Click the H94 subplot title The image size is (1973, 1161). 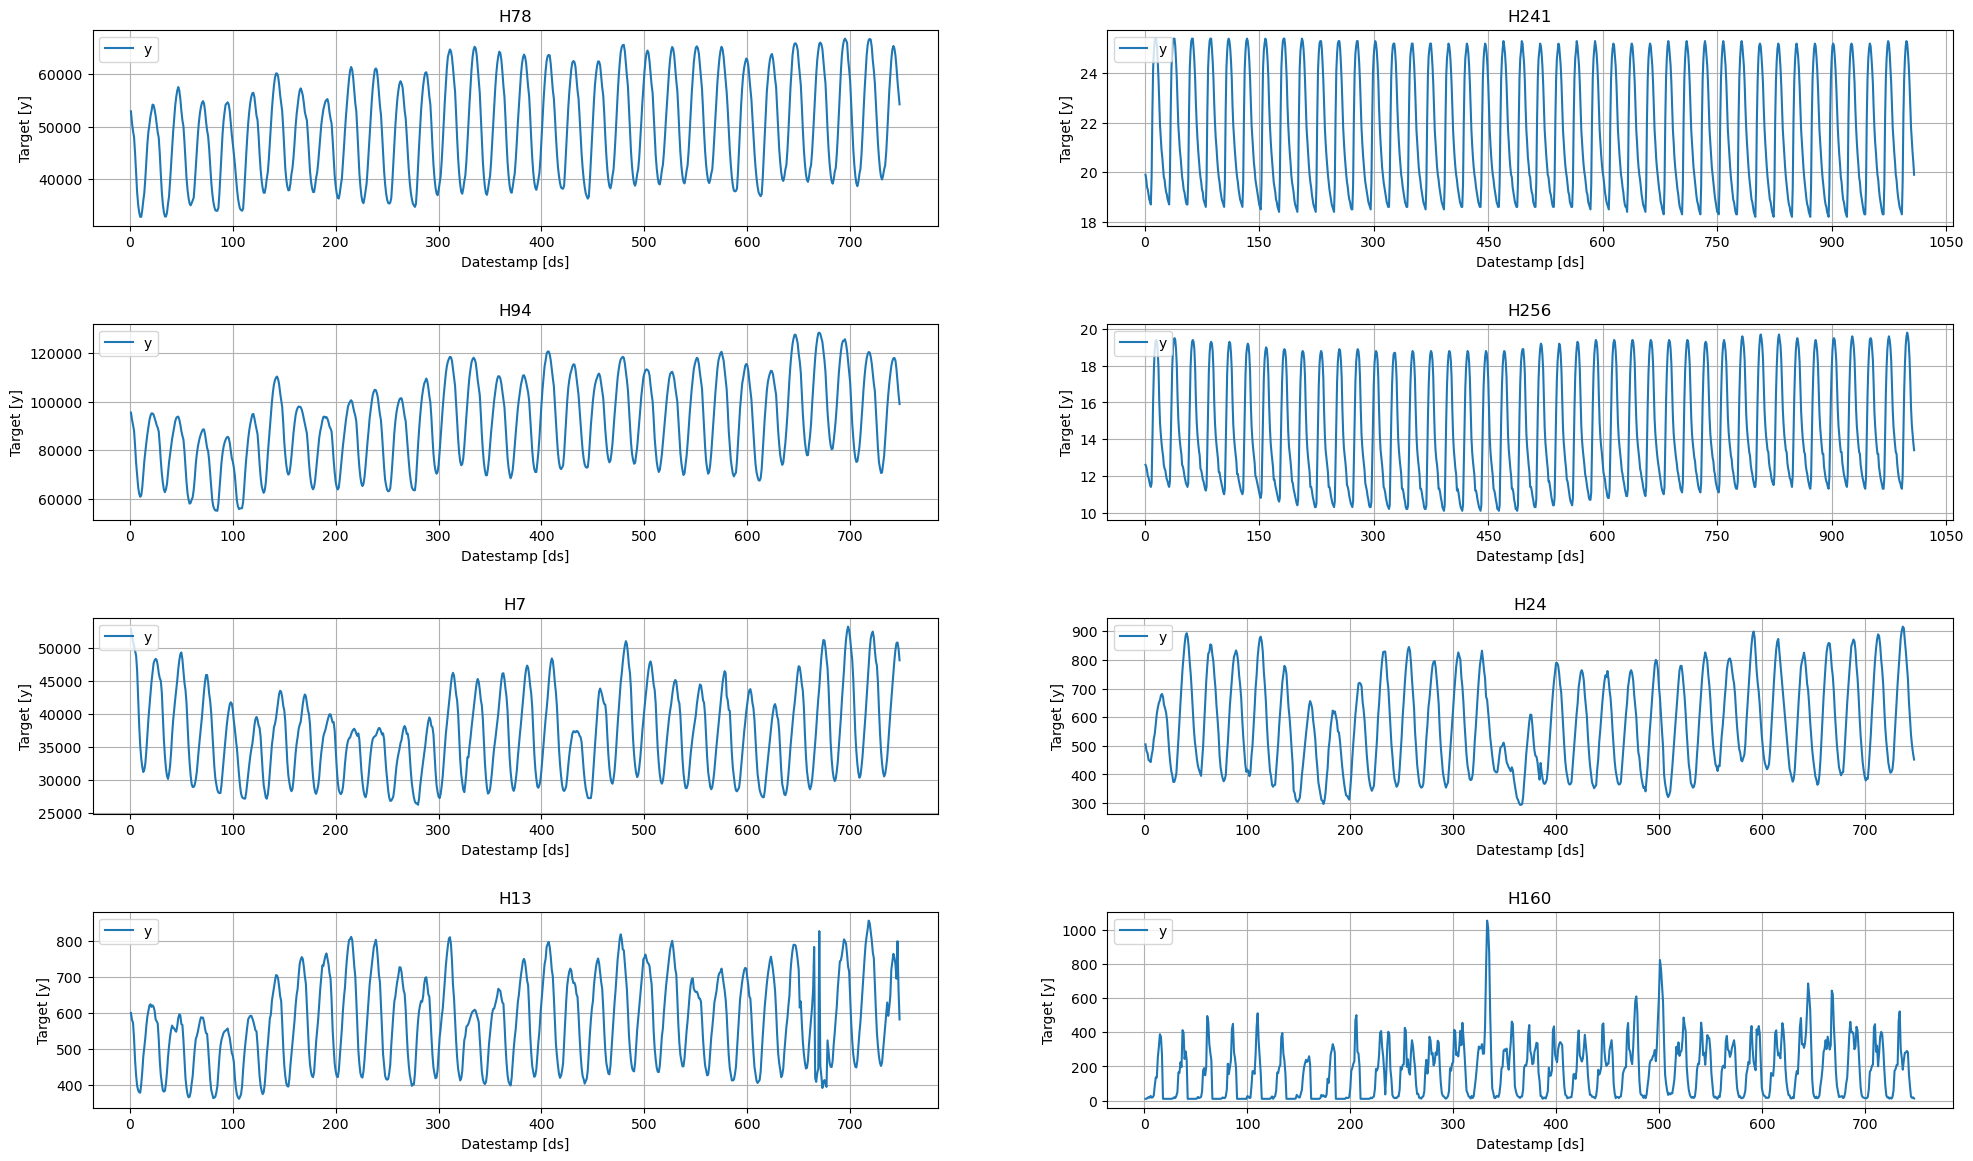click(x=515, y=310)
